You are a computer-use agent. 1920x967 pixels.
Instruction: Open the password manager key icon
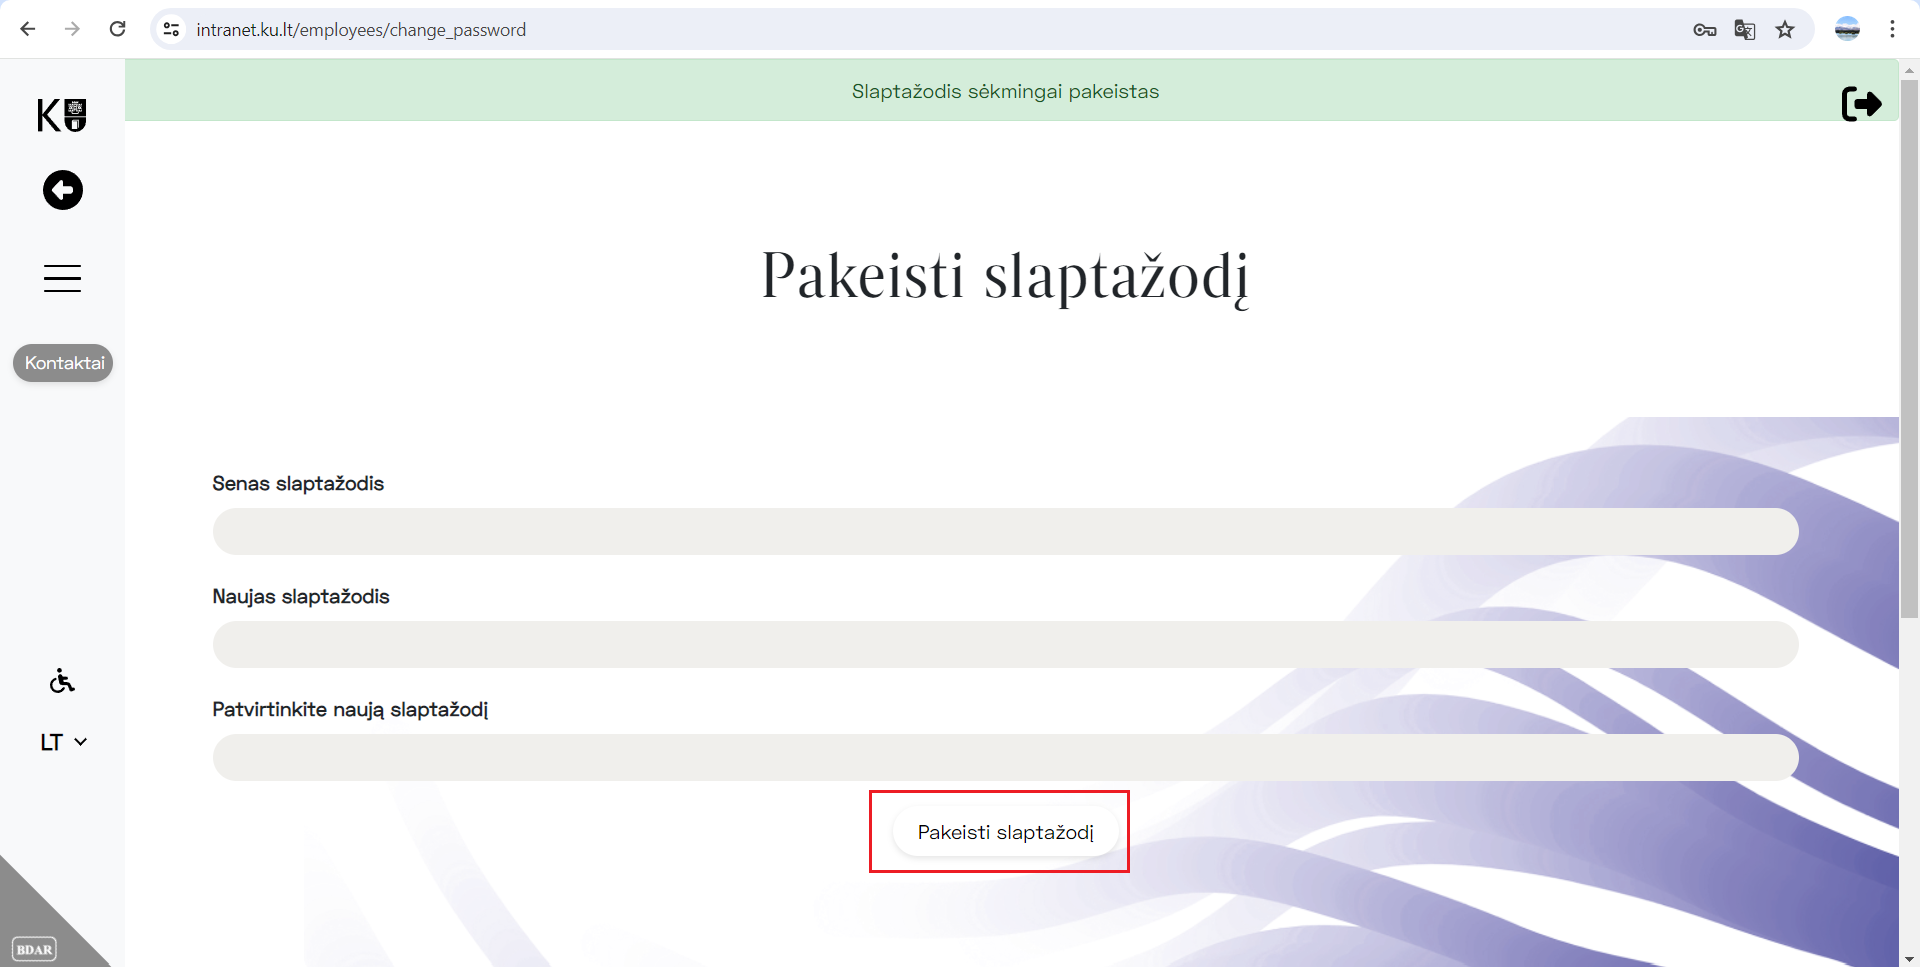(1705, 29)
